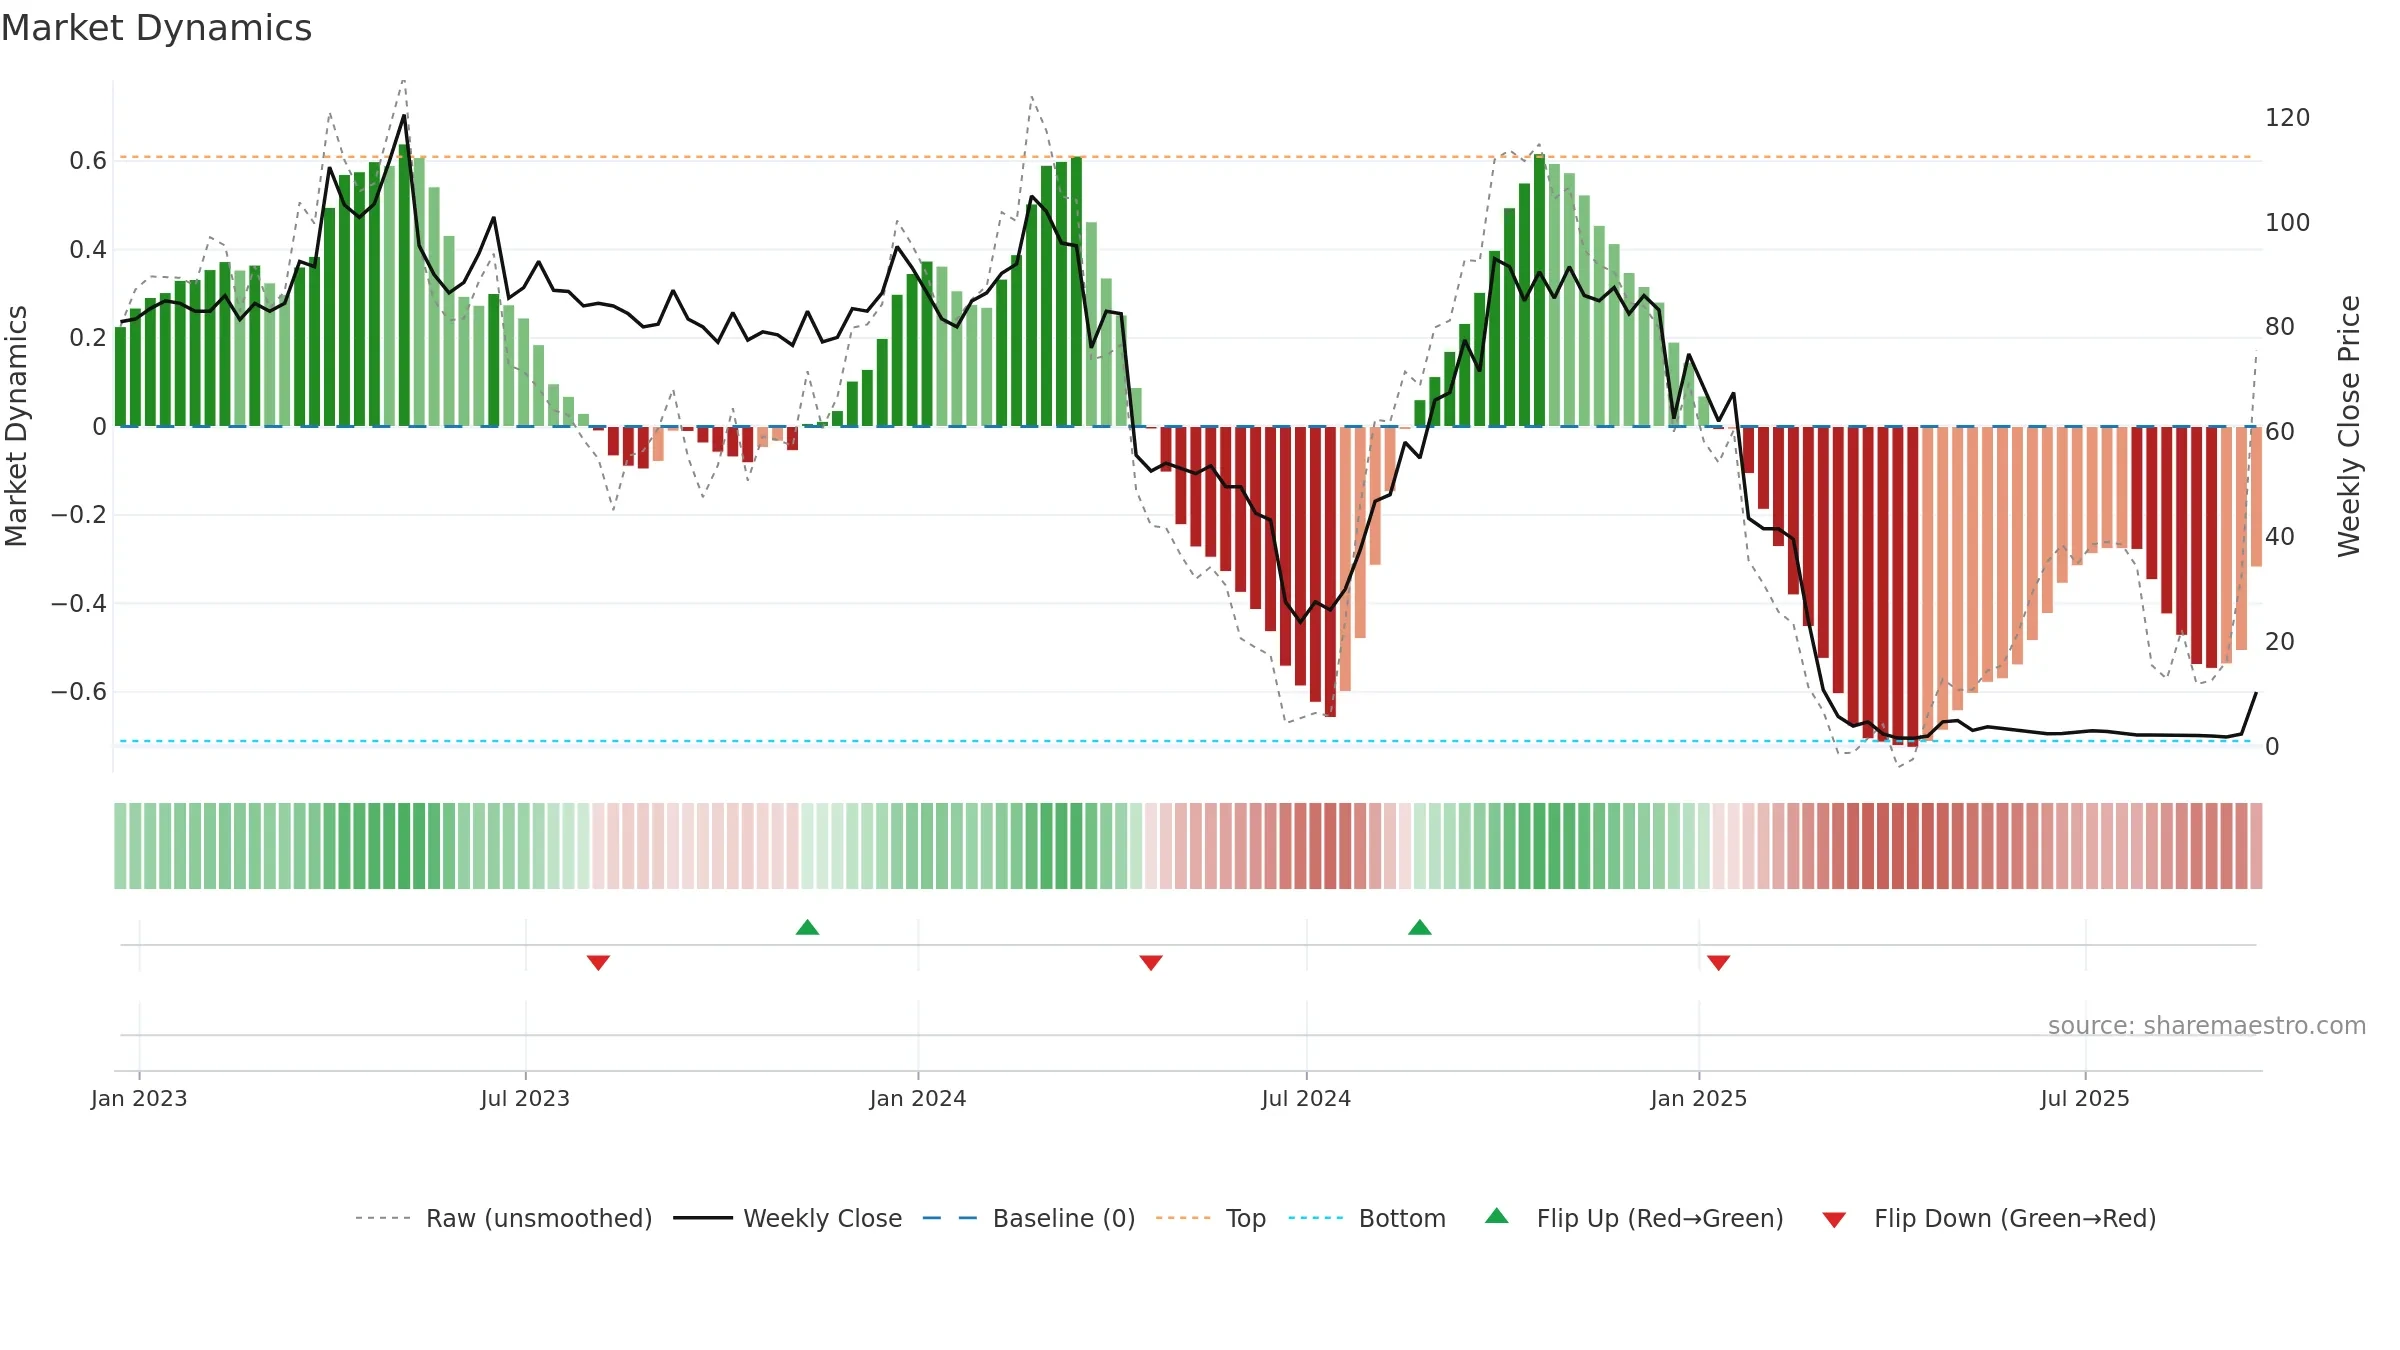Click the Jul 2025 x-axis label
2400x1350 pixels.
pos(2085,1098)
